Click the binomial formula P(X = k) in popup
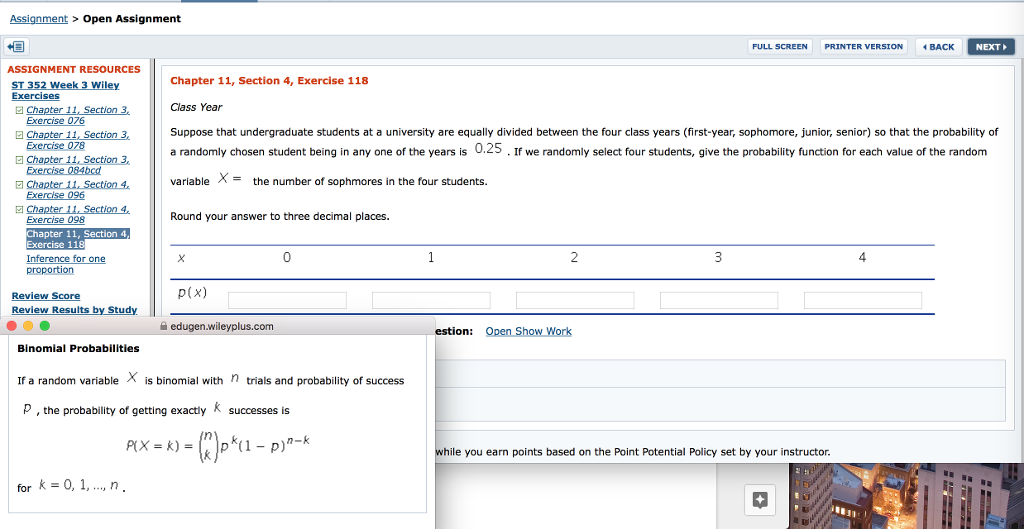Viewport: 1024px width, 529px height. [x=217, y=445]
